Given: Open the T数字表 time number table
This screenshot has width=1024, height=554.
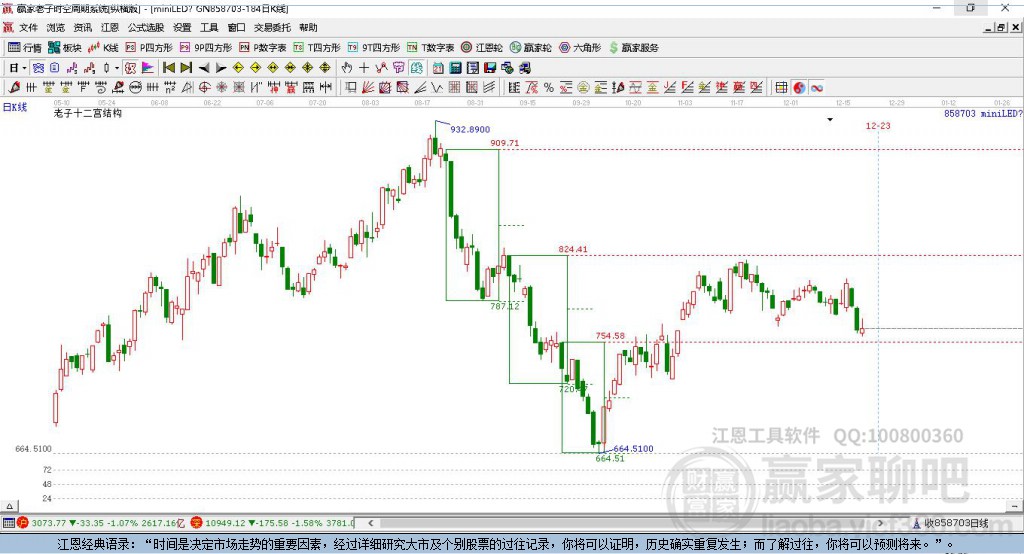Looking at the screenshot, I should click(430, 48).
